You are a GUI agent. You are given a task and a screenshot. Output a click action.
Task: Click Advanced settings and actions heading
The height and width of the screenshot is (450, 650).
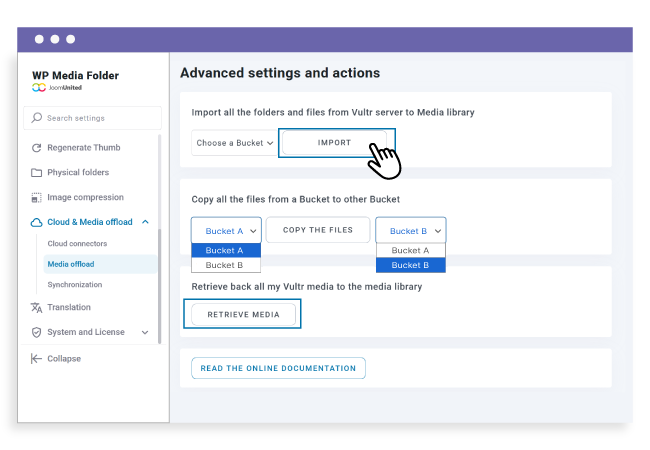280,73
